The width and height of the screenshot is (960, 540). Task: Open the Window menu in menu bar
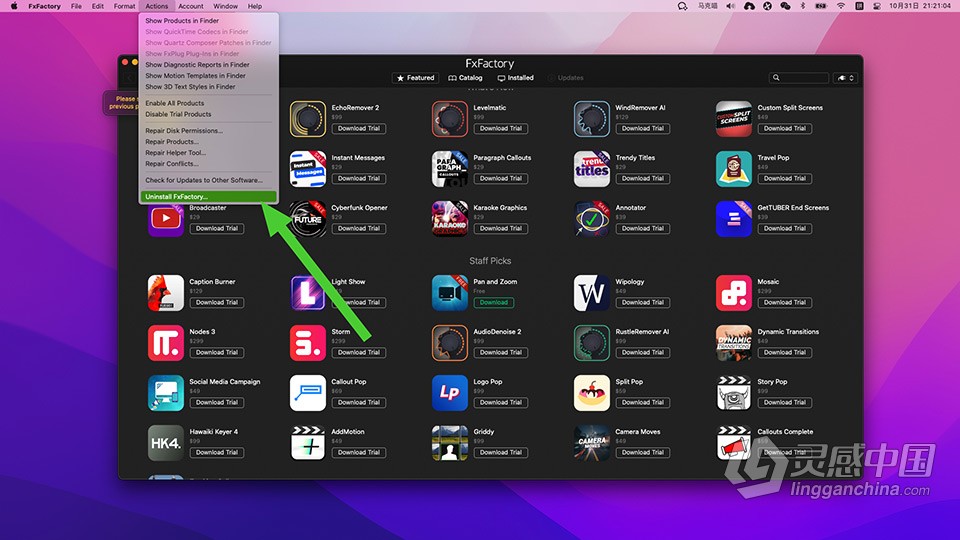point(225,6)
